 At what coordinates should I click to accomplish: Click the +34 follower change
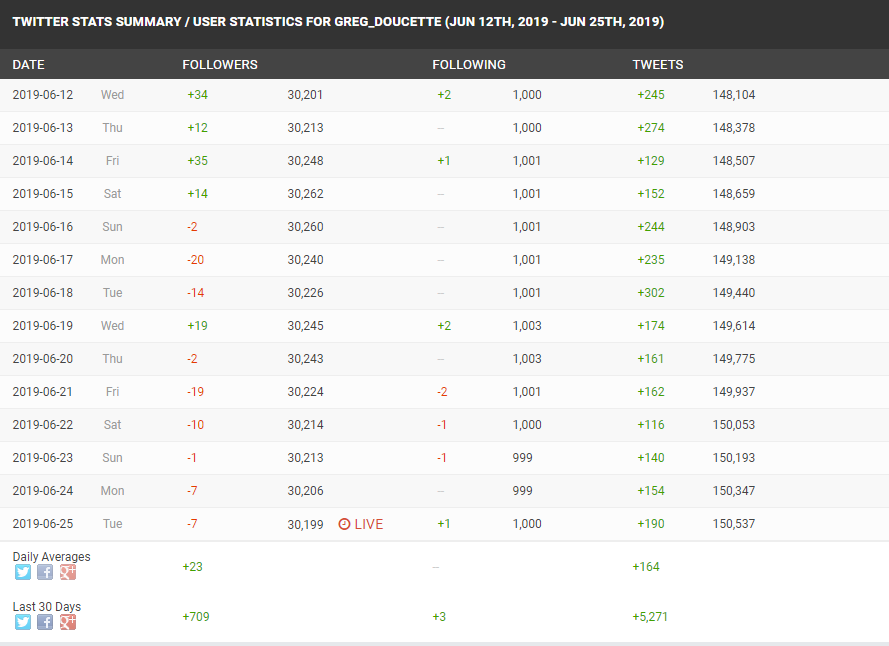(197, 95)
